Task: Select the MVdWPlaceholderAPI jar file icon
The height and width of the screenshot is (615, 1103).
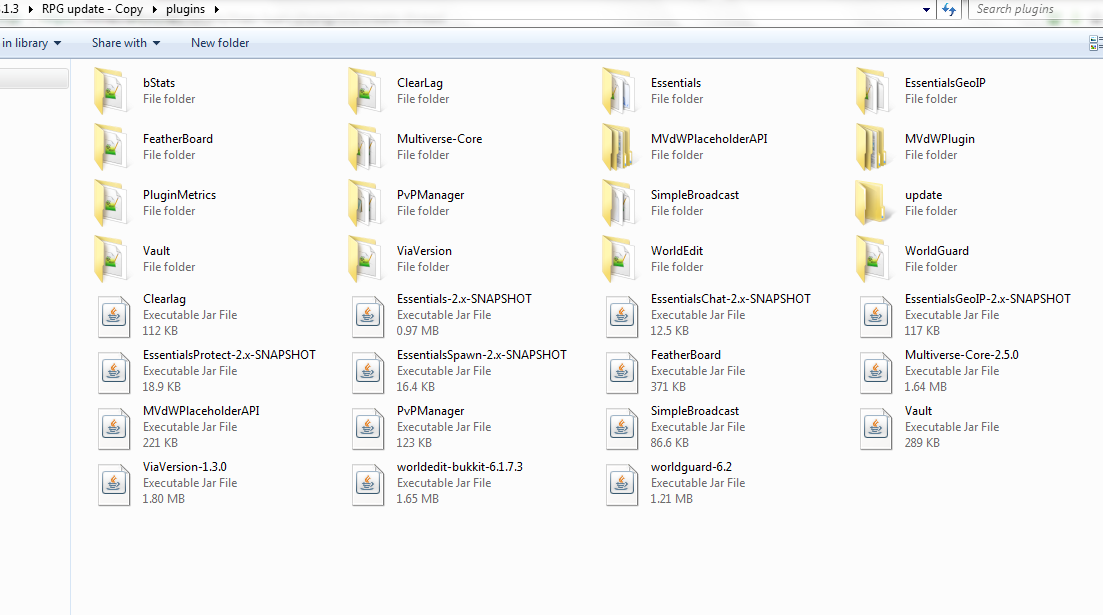Action: click(x=114, y=428)
